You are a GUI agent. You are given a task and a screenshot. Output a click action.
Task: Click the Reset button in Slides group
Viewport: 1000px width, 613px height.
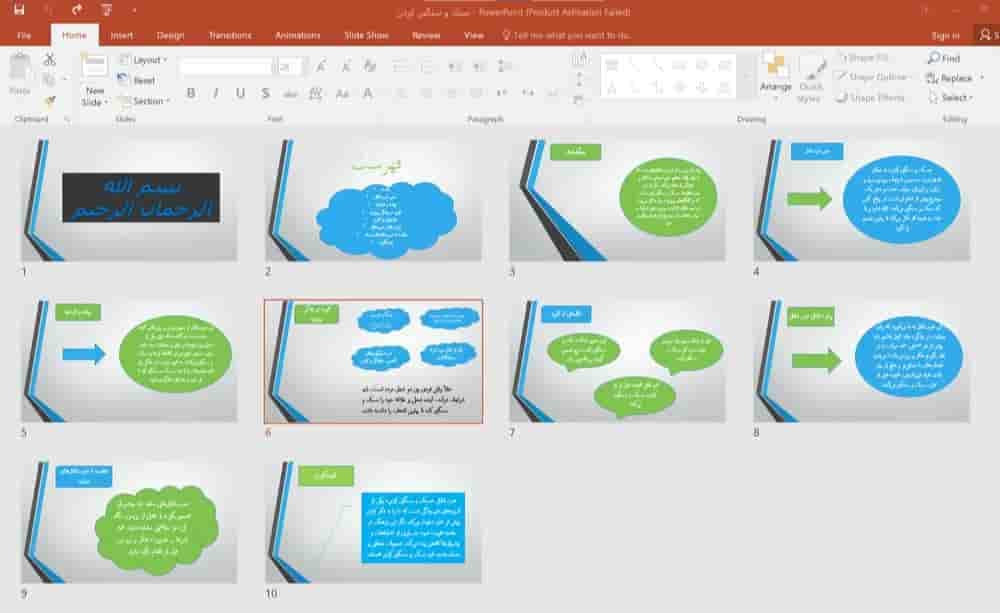[x=137, y=80]
